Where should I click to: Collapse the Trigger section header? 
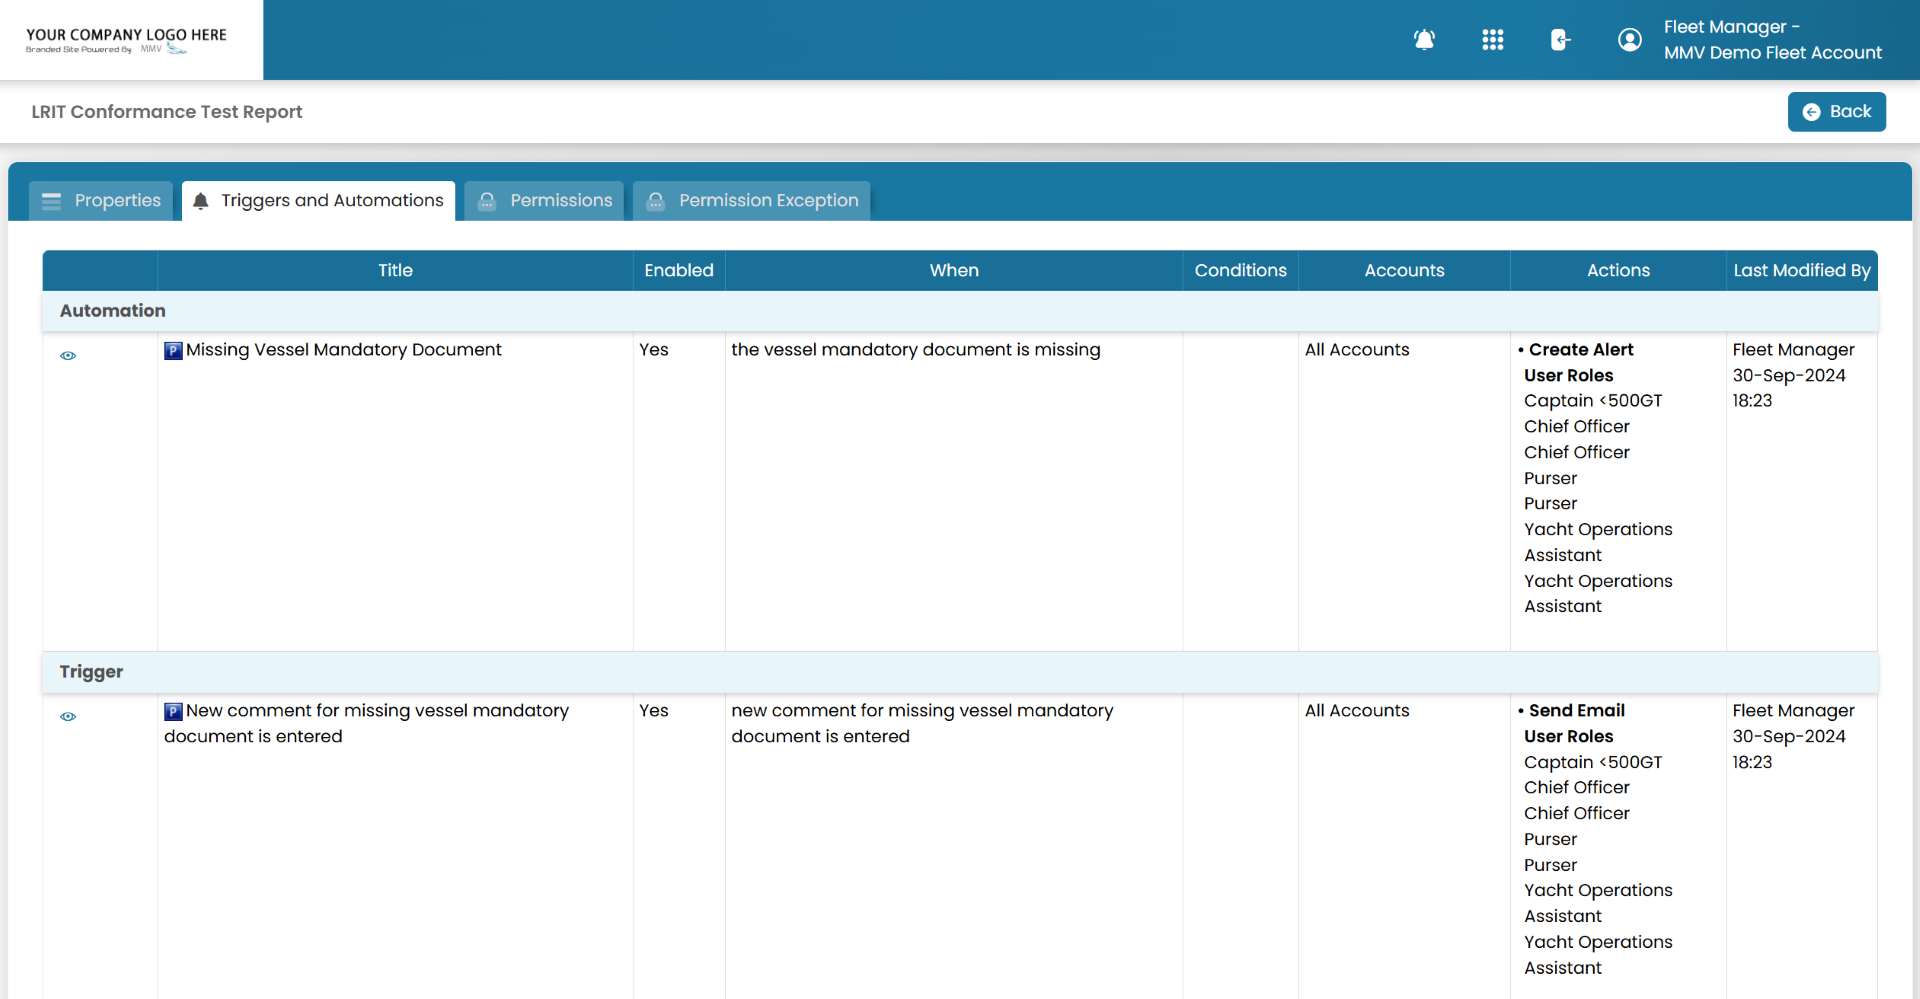91,672
